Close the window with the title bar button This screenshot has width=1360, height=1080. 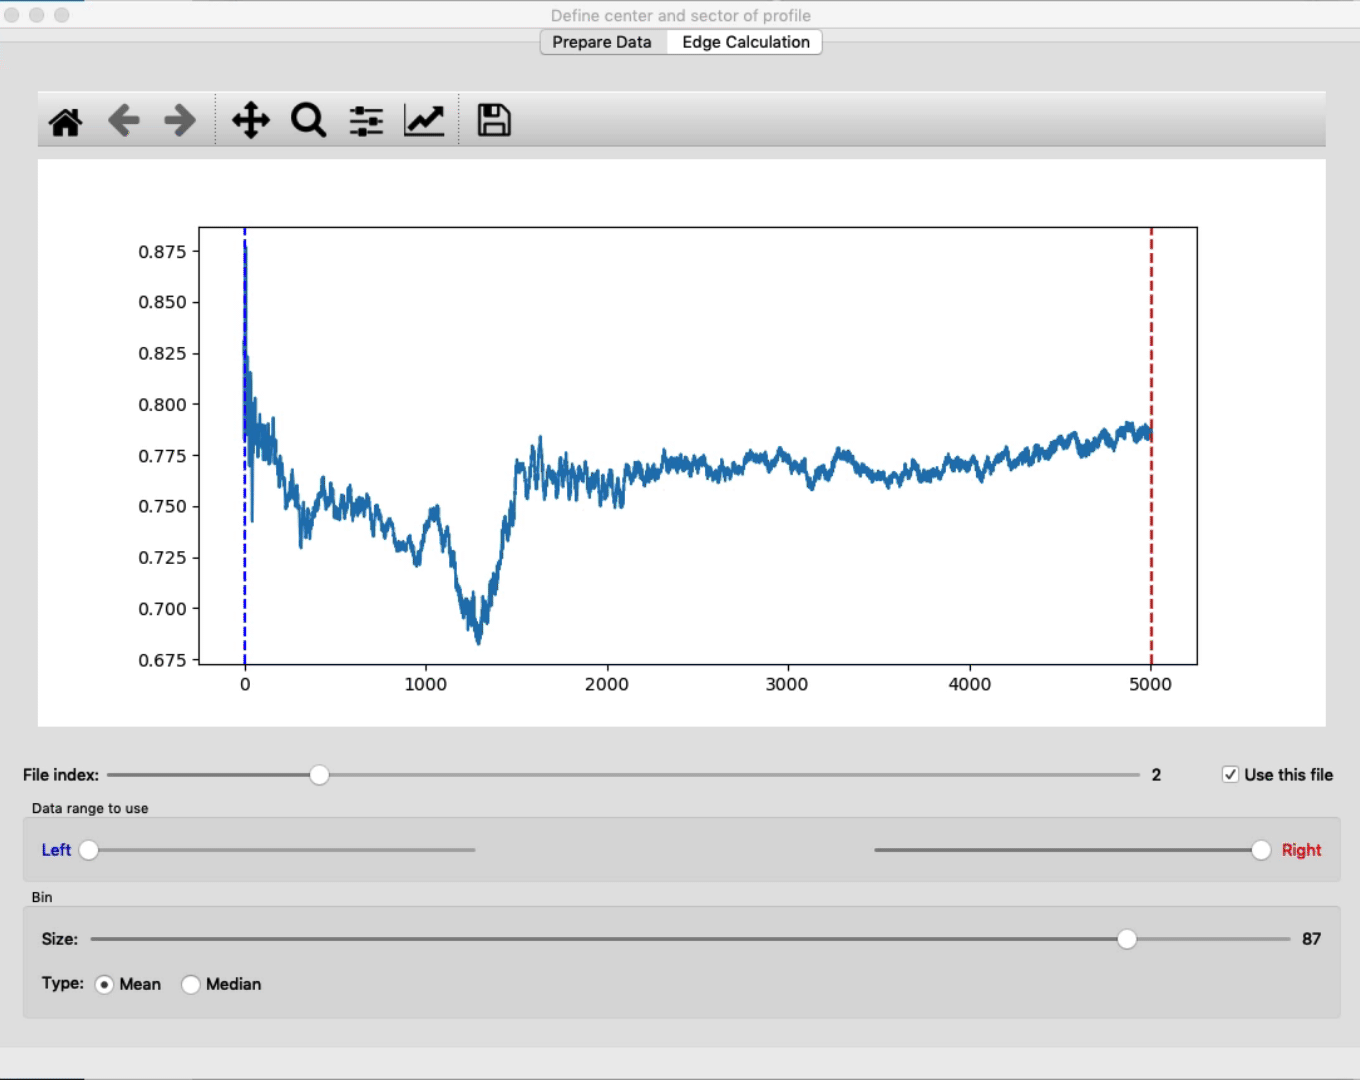click(x=12, y=15)
